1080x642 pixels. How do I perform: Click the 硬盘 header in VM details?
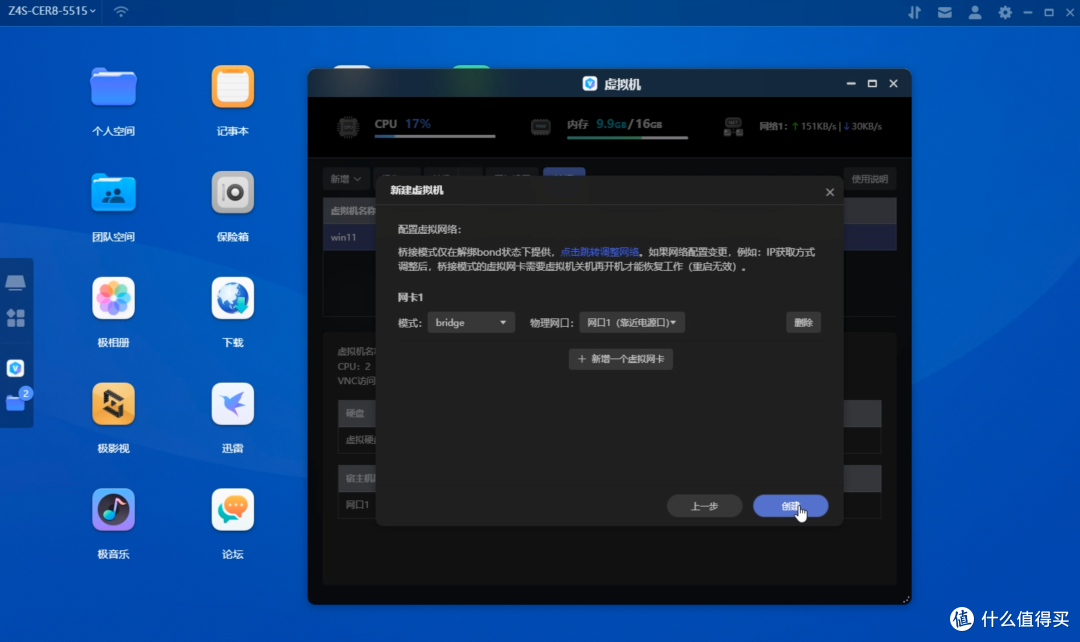pos(355,413)
